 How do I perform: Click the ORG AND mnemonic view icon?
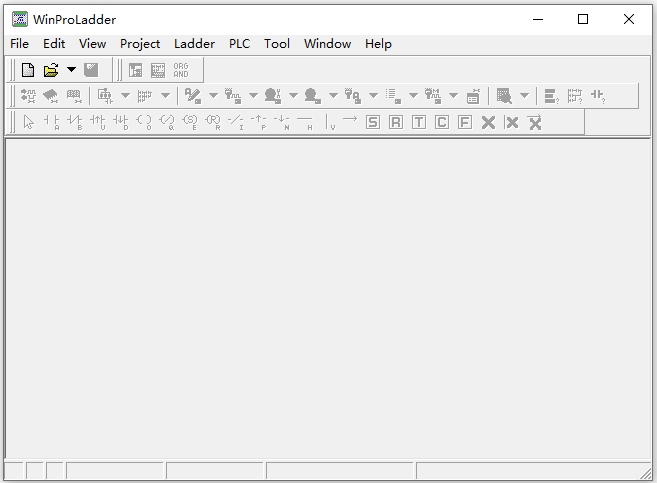click(x=181, y=70)
